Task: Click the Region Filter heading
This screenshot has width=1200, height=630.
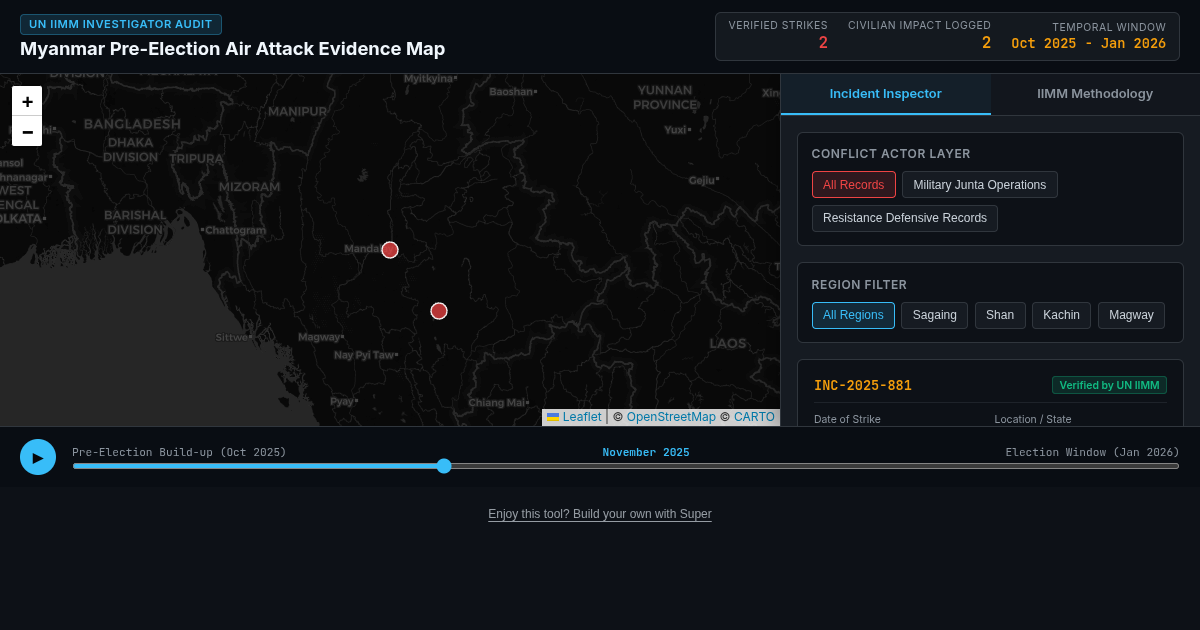Action: pyautogui.click(x=859, y=285)
